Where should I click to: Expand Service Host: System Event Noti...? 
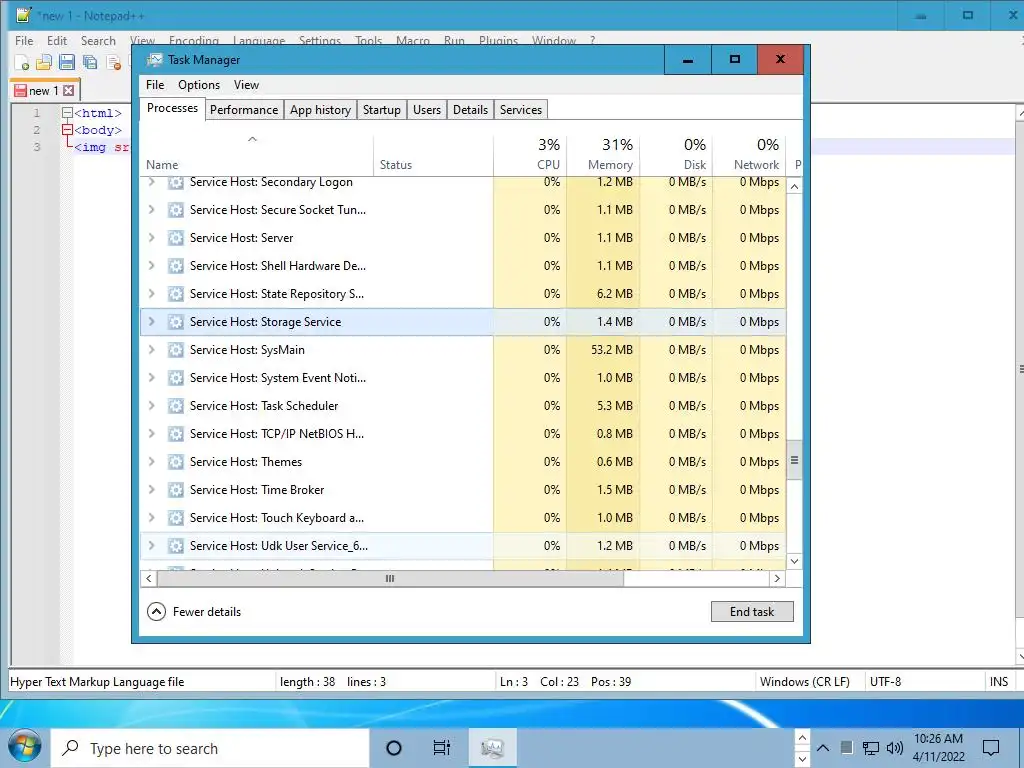152,377
